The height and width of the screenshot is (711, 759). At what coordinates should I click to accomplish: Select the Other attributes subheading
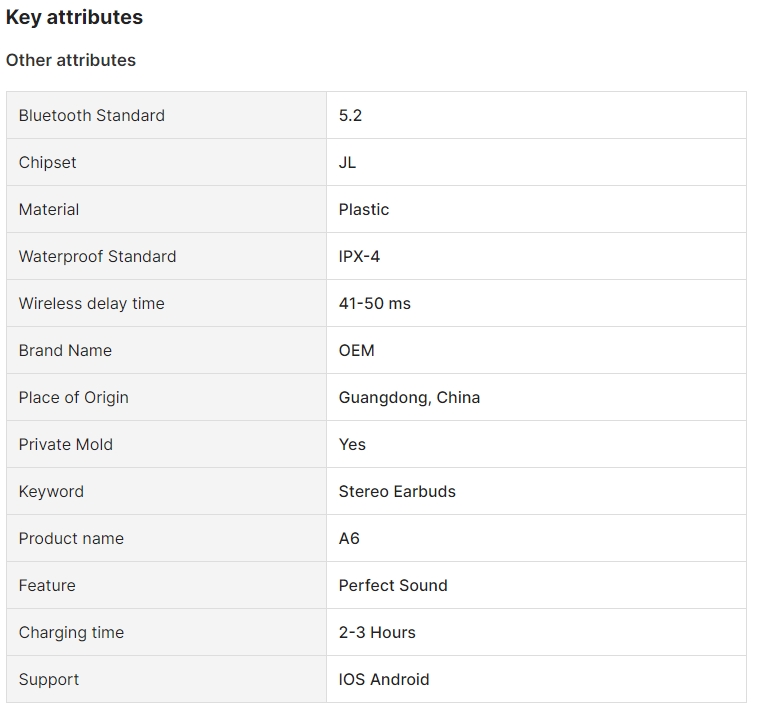tap(71, 60)
